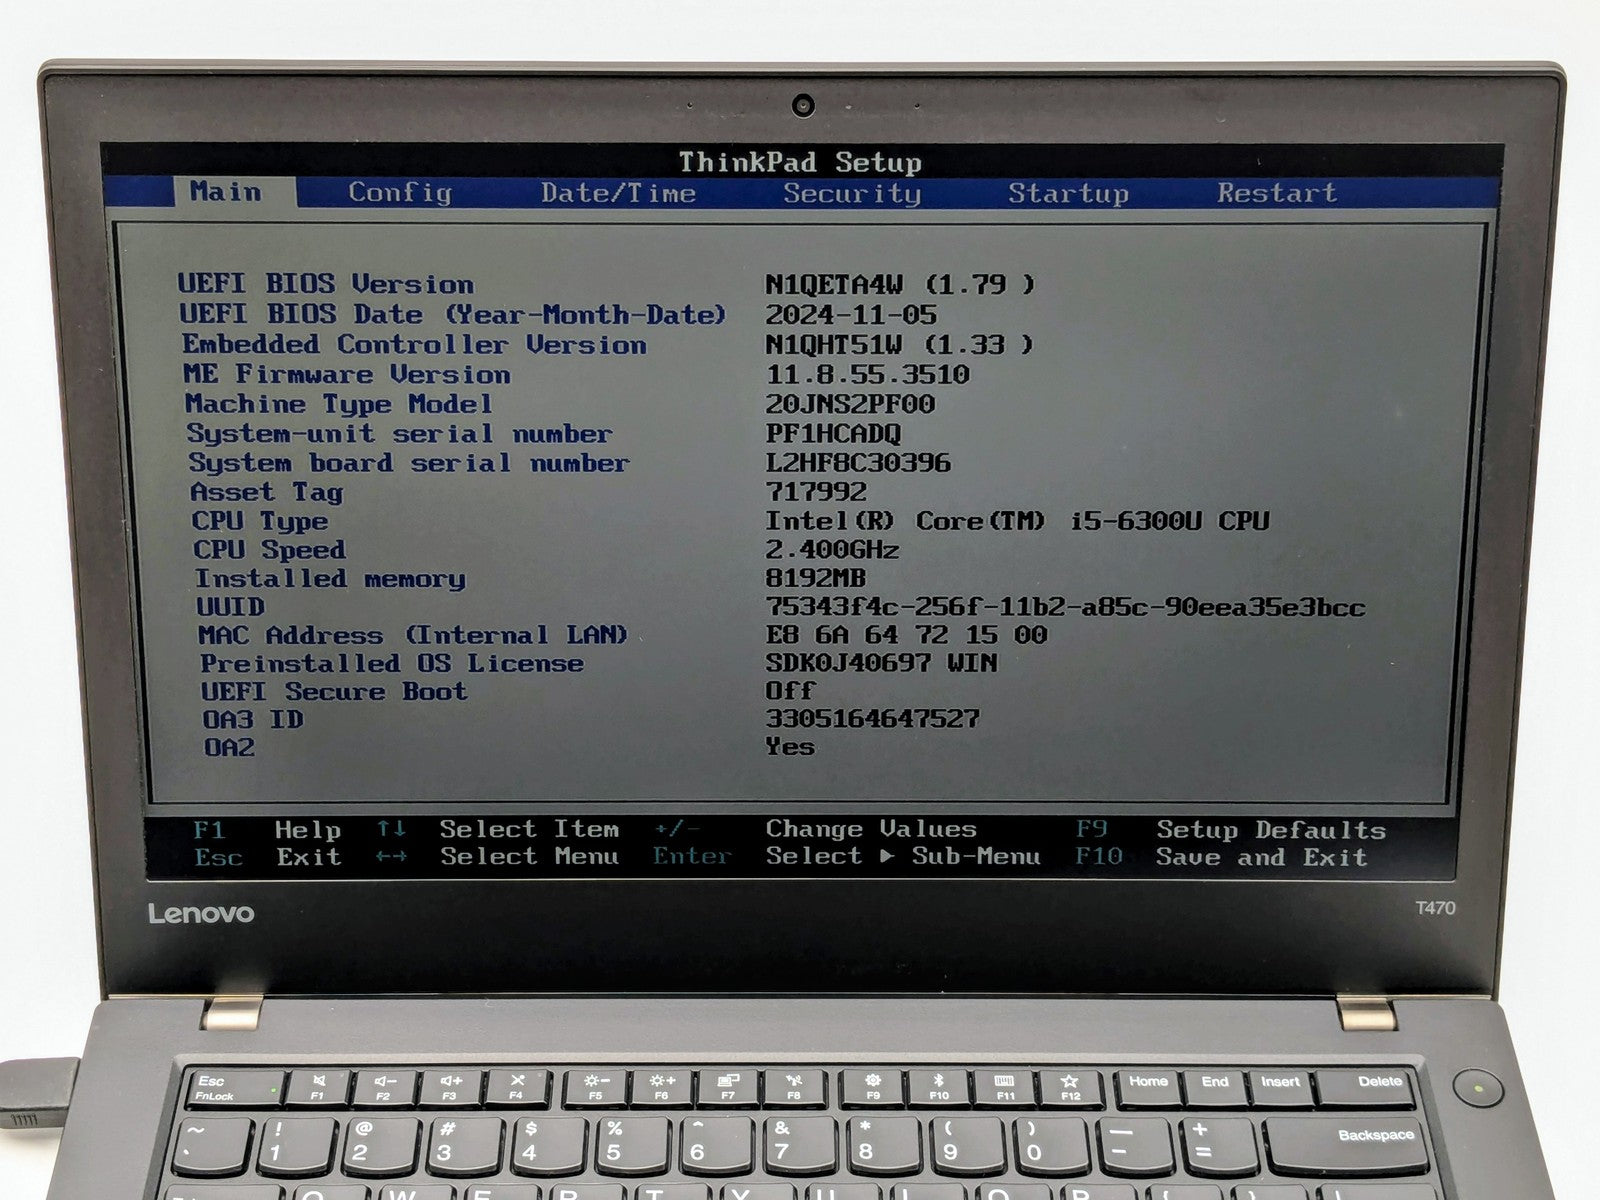Click the UEFI Secure Boot value Off
This screenshot has width=1600, height=1200.
pos(790,690)
